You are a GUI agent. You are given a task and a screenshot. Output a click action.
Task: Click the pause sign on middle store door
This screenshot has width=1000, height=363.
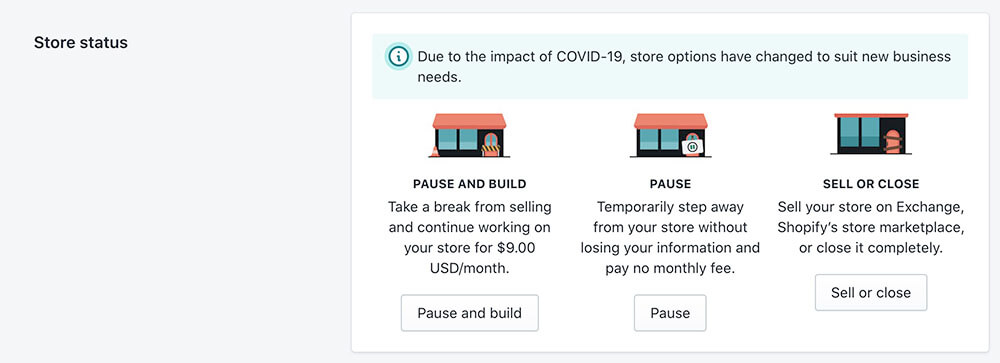pos(693,147)
